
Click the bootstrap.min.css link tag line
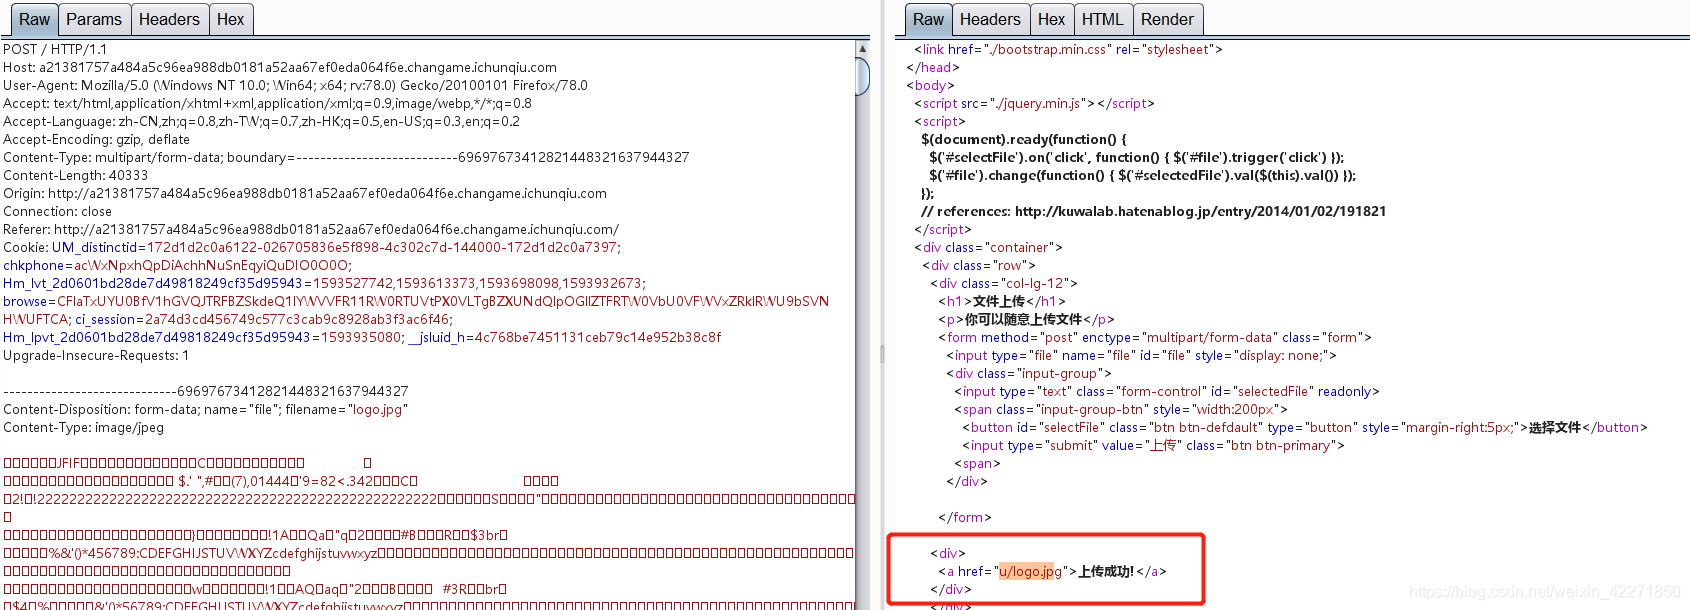click(x=1068, y=49)
